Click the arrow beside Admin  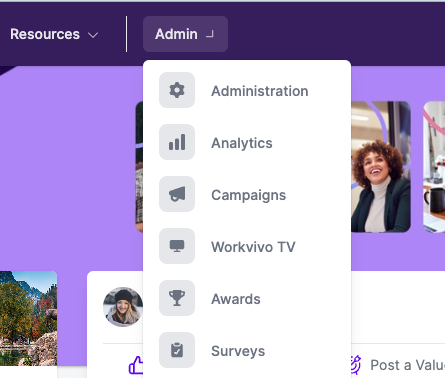[x=210, y=34]
